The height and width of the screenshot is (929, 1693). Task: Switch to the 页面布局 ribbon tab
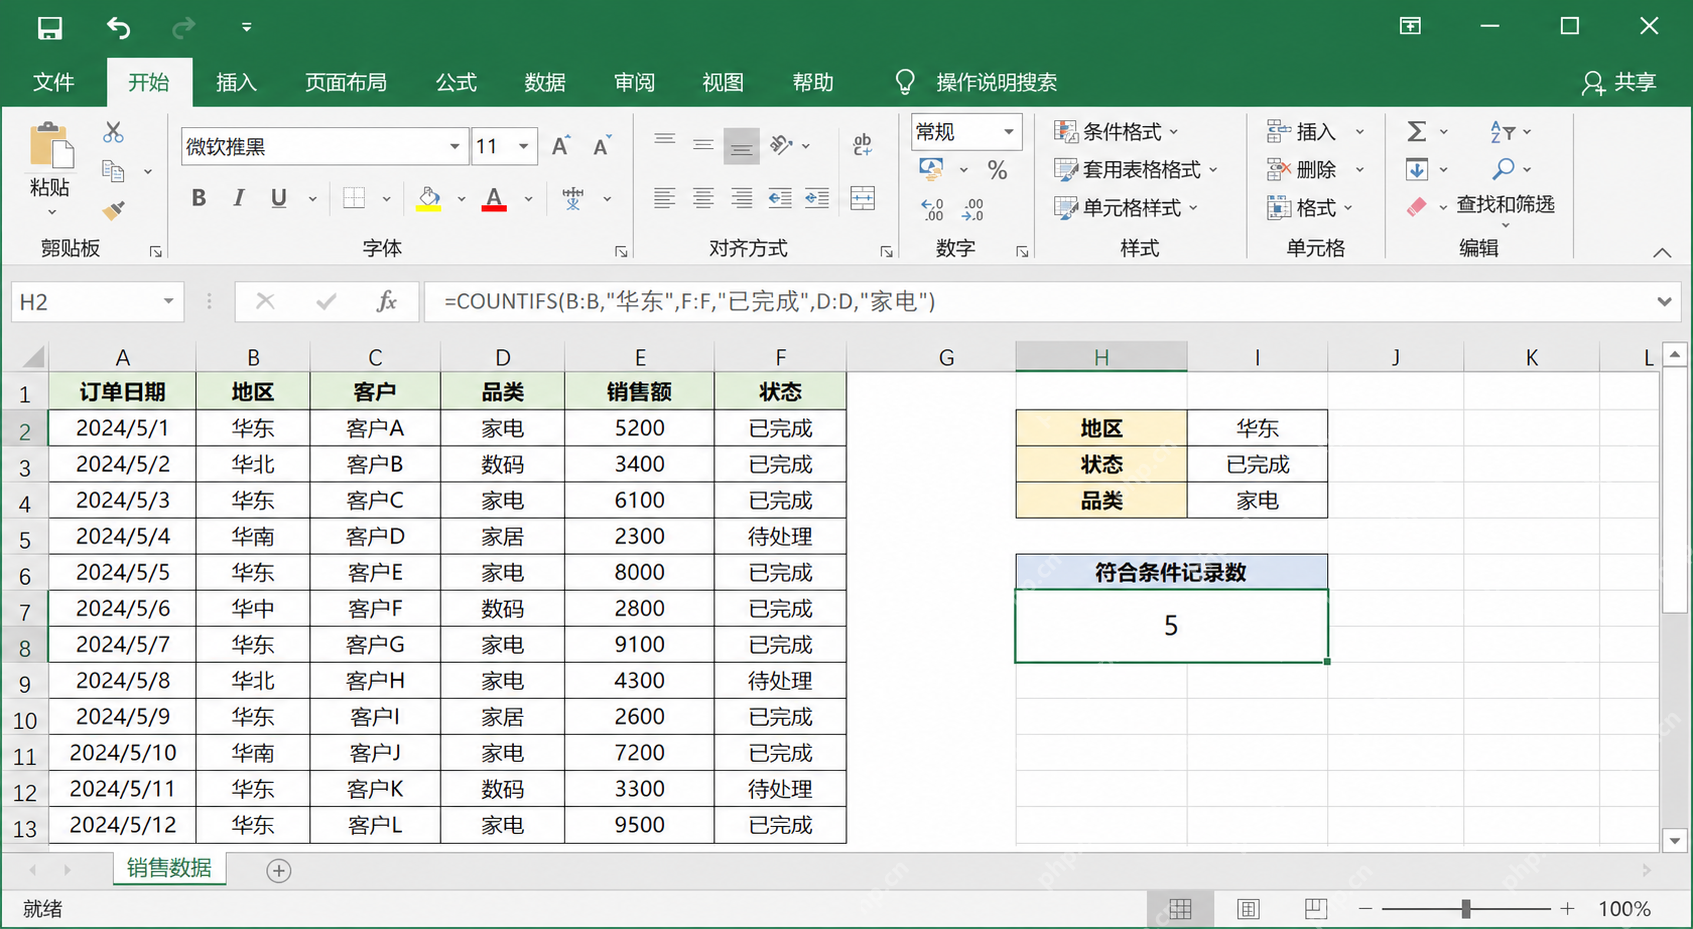pyautogui.click(x=346, y=82)
